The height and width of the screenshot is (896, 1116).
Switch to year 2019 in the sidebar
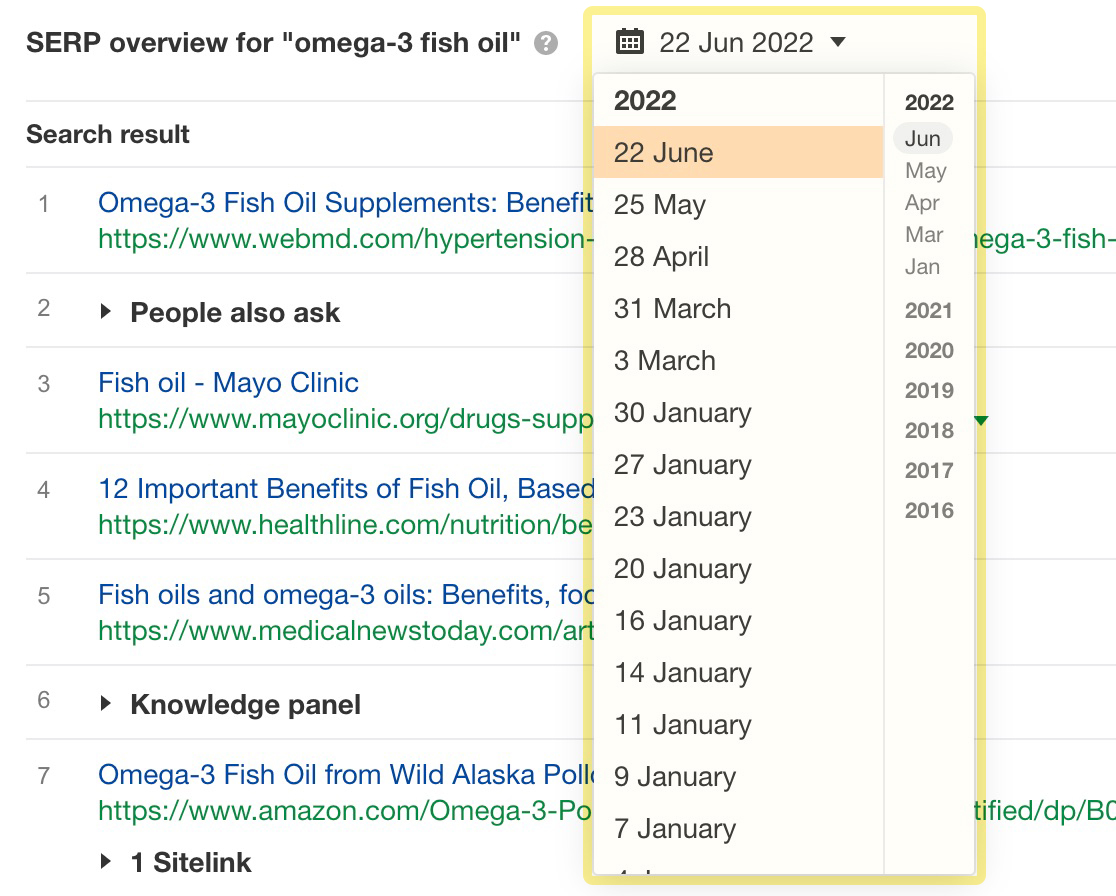tap(927, 390)
